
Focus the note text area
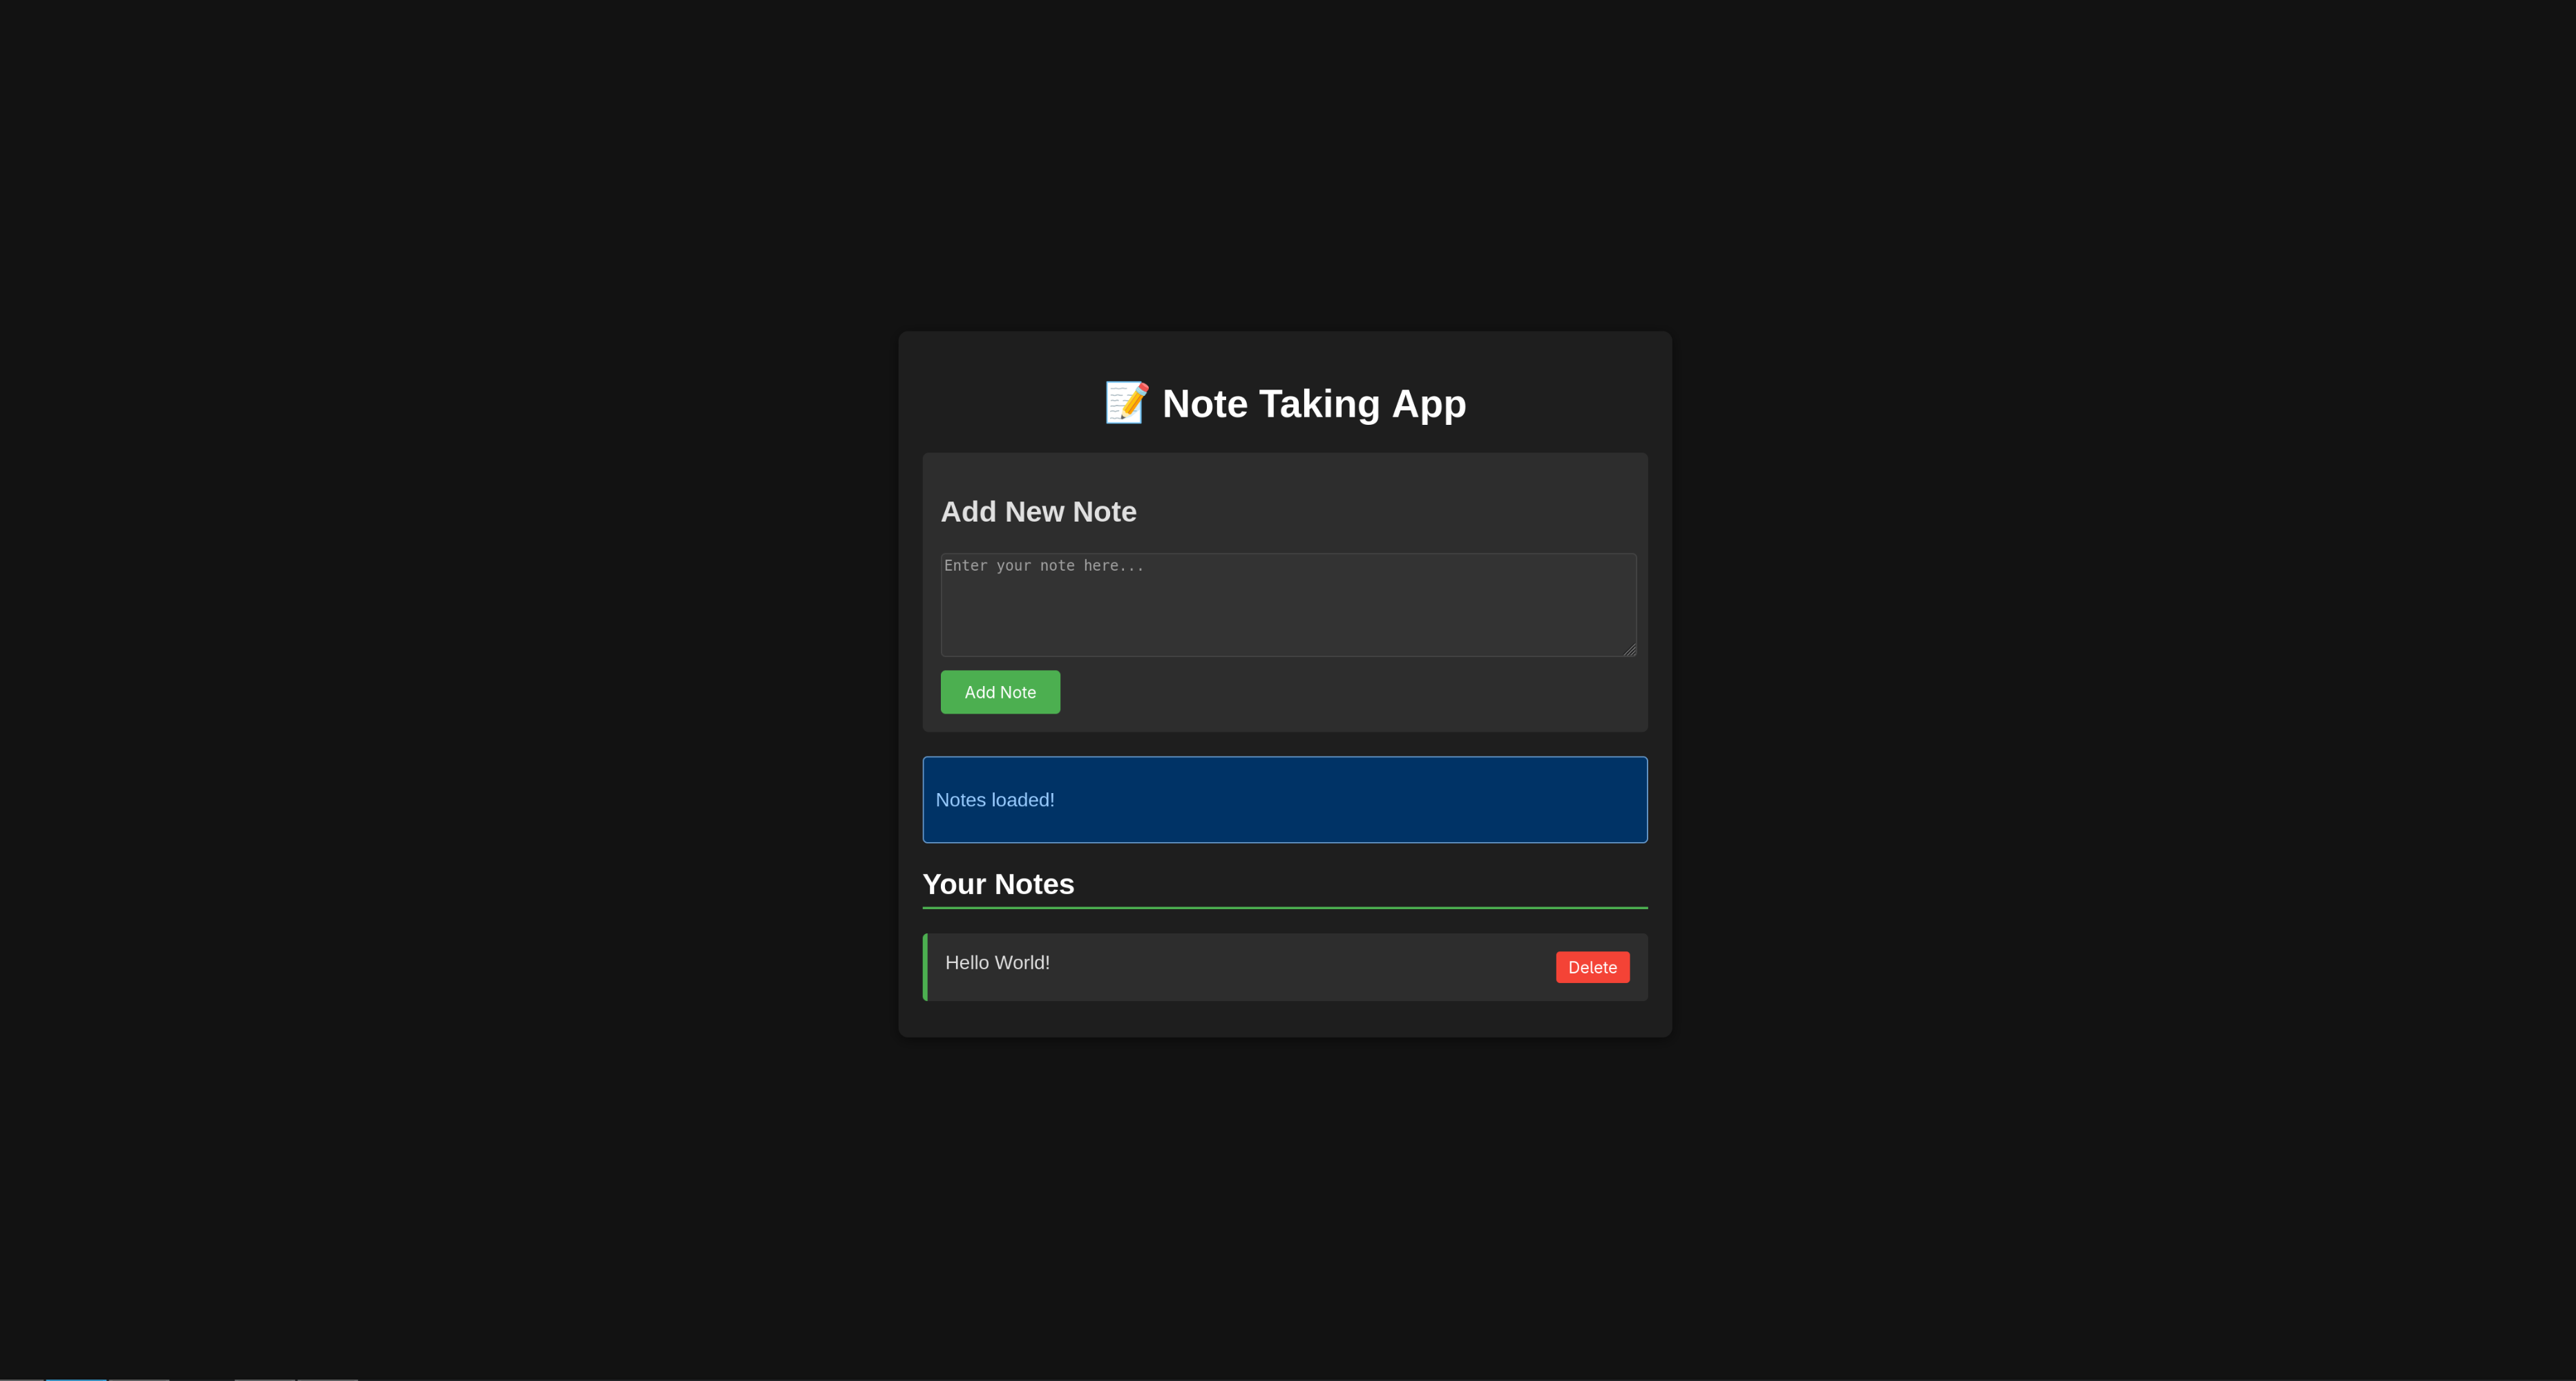(1288, 605)
